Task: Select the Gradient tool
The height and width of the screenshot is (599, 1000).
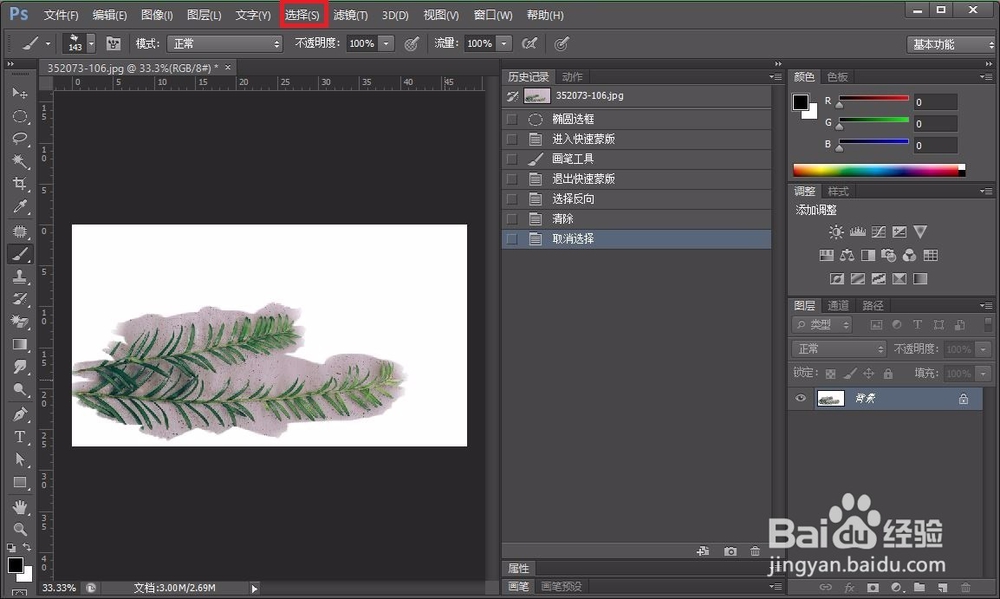Action: [20, 344]
